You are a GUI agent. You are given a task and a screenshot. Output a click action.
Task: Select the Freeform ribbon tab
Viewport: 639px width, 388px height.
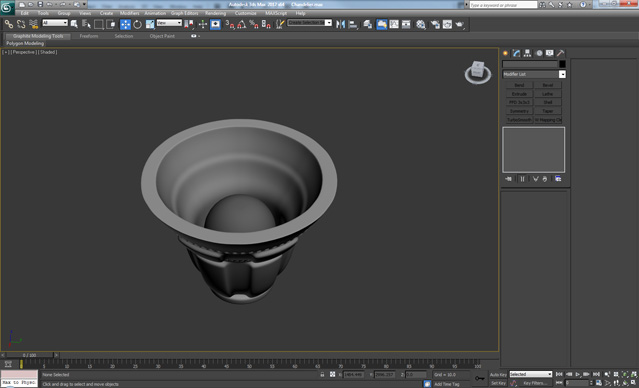click(89, 36)
